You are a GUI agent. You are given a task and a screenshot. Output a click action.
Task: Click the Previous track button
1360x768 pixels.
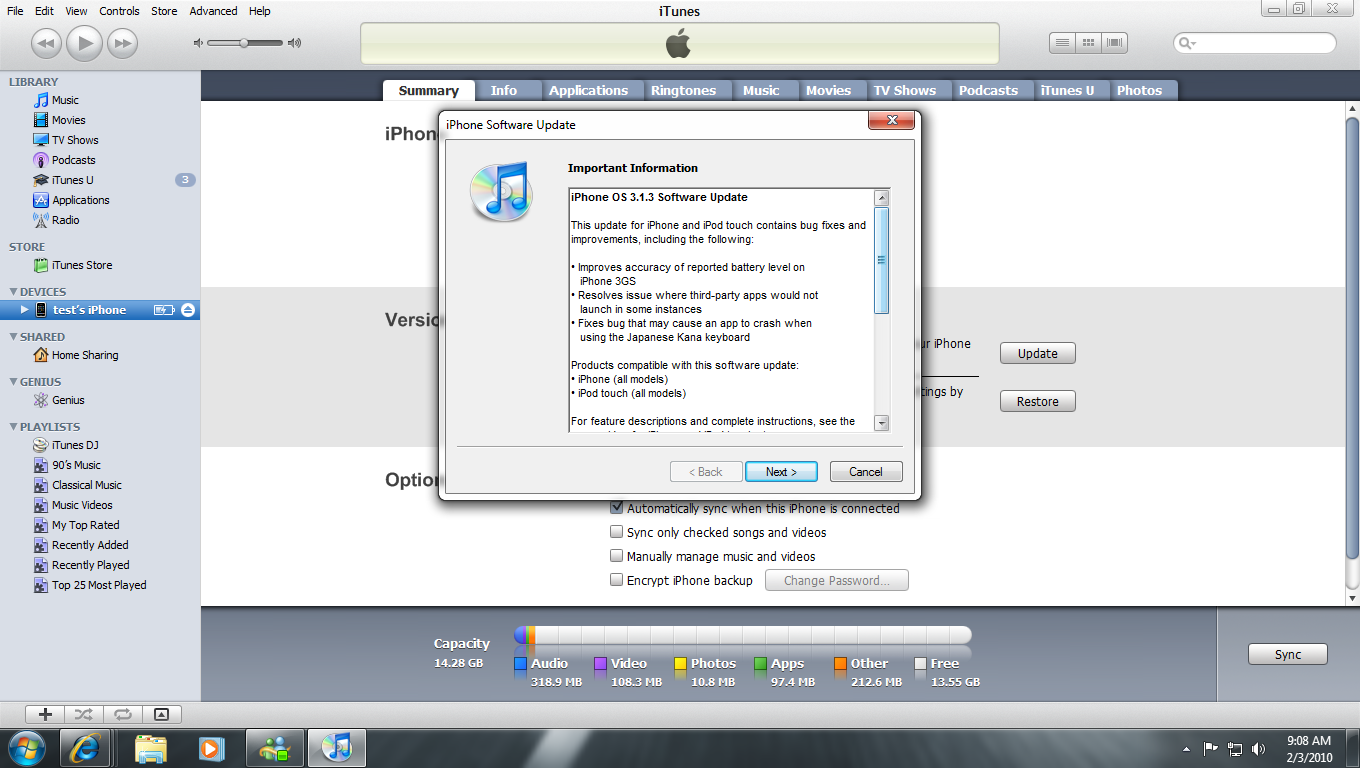[x=47, y=43]
